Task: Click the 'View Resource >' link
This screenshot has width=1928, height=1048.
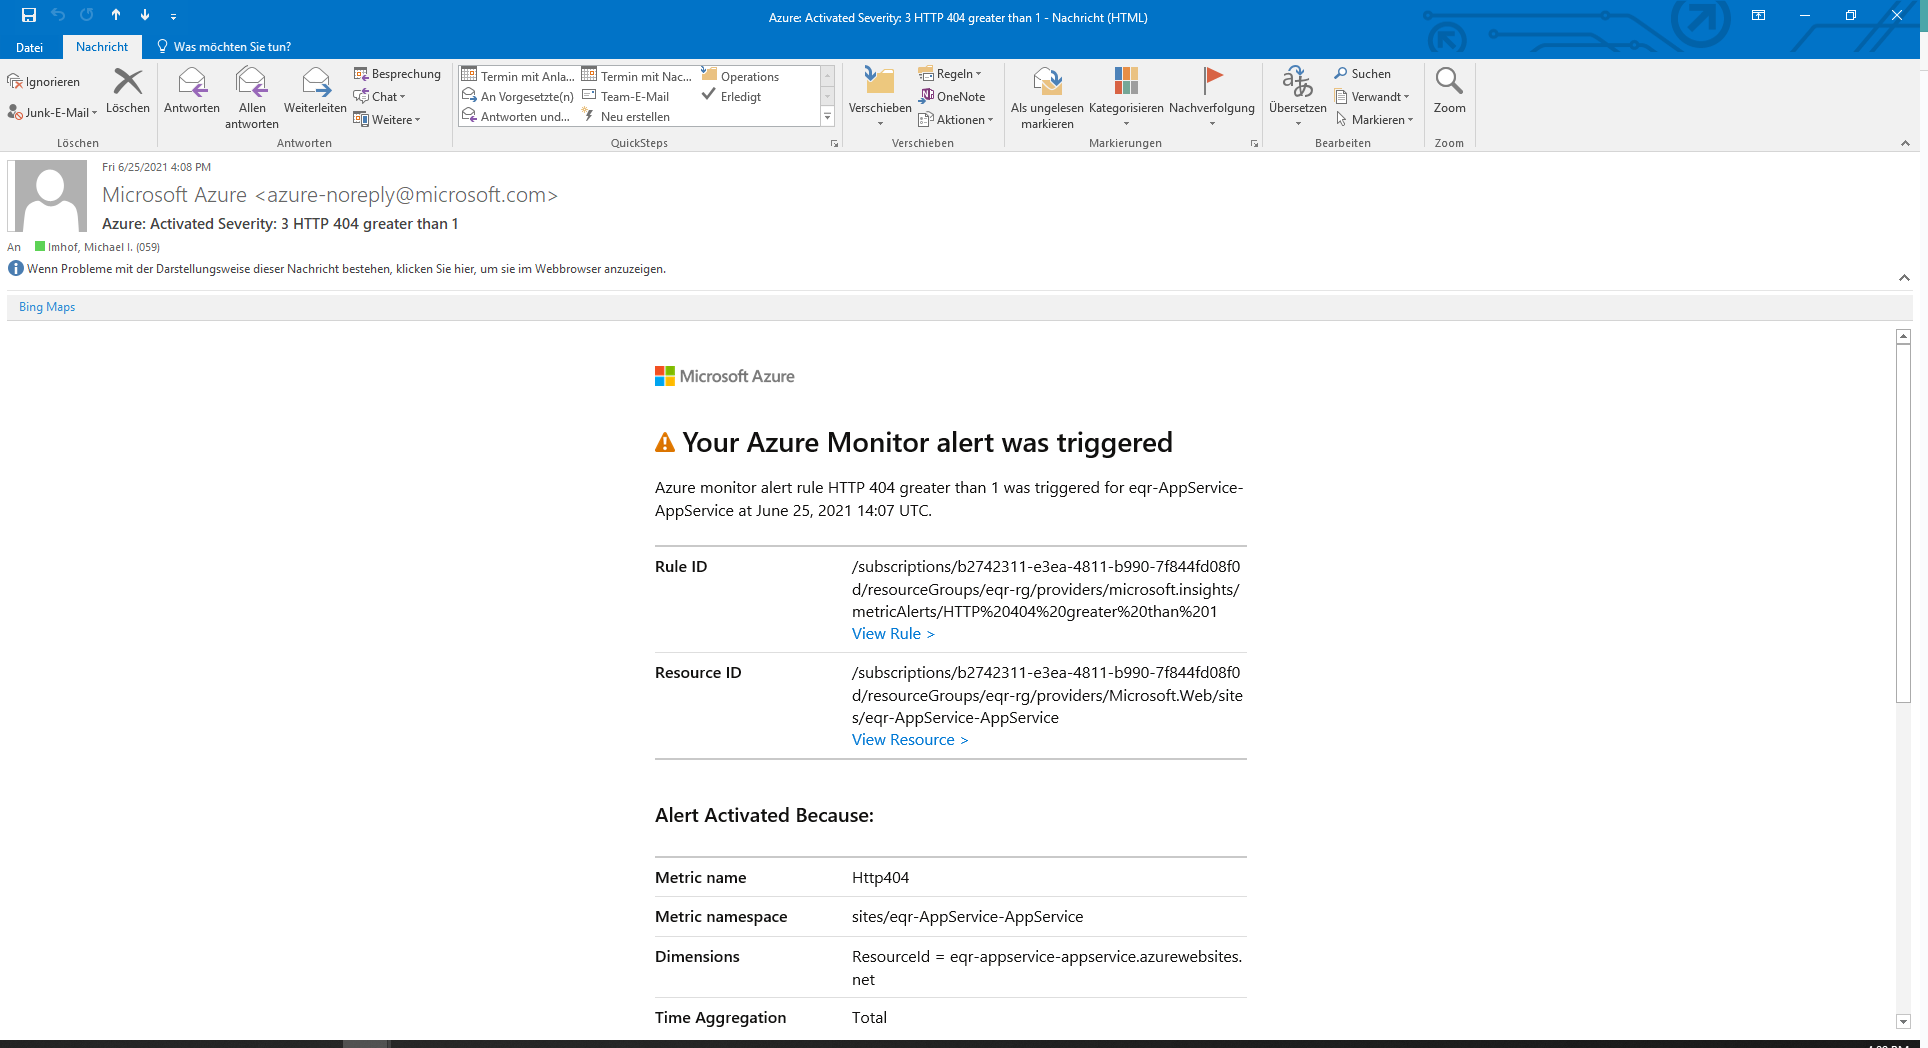Action: (x=910, y=740)
